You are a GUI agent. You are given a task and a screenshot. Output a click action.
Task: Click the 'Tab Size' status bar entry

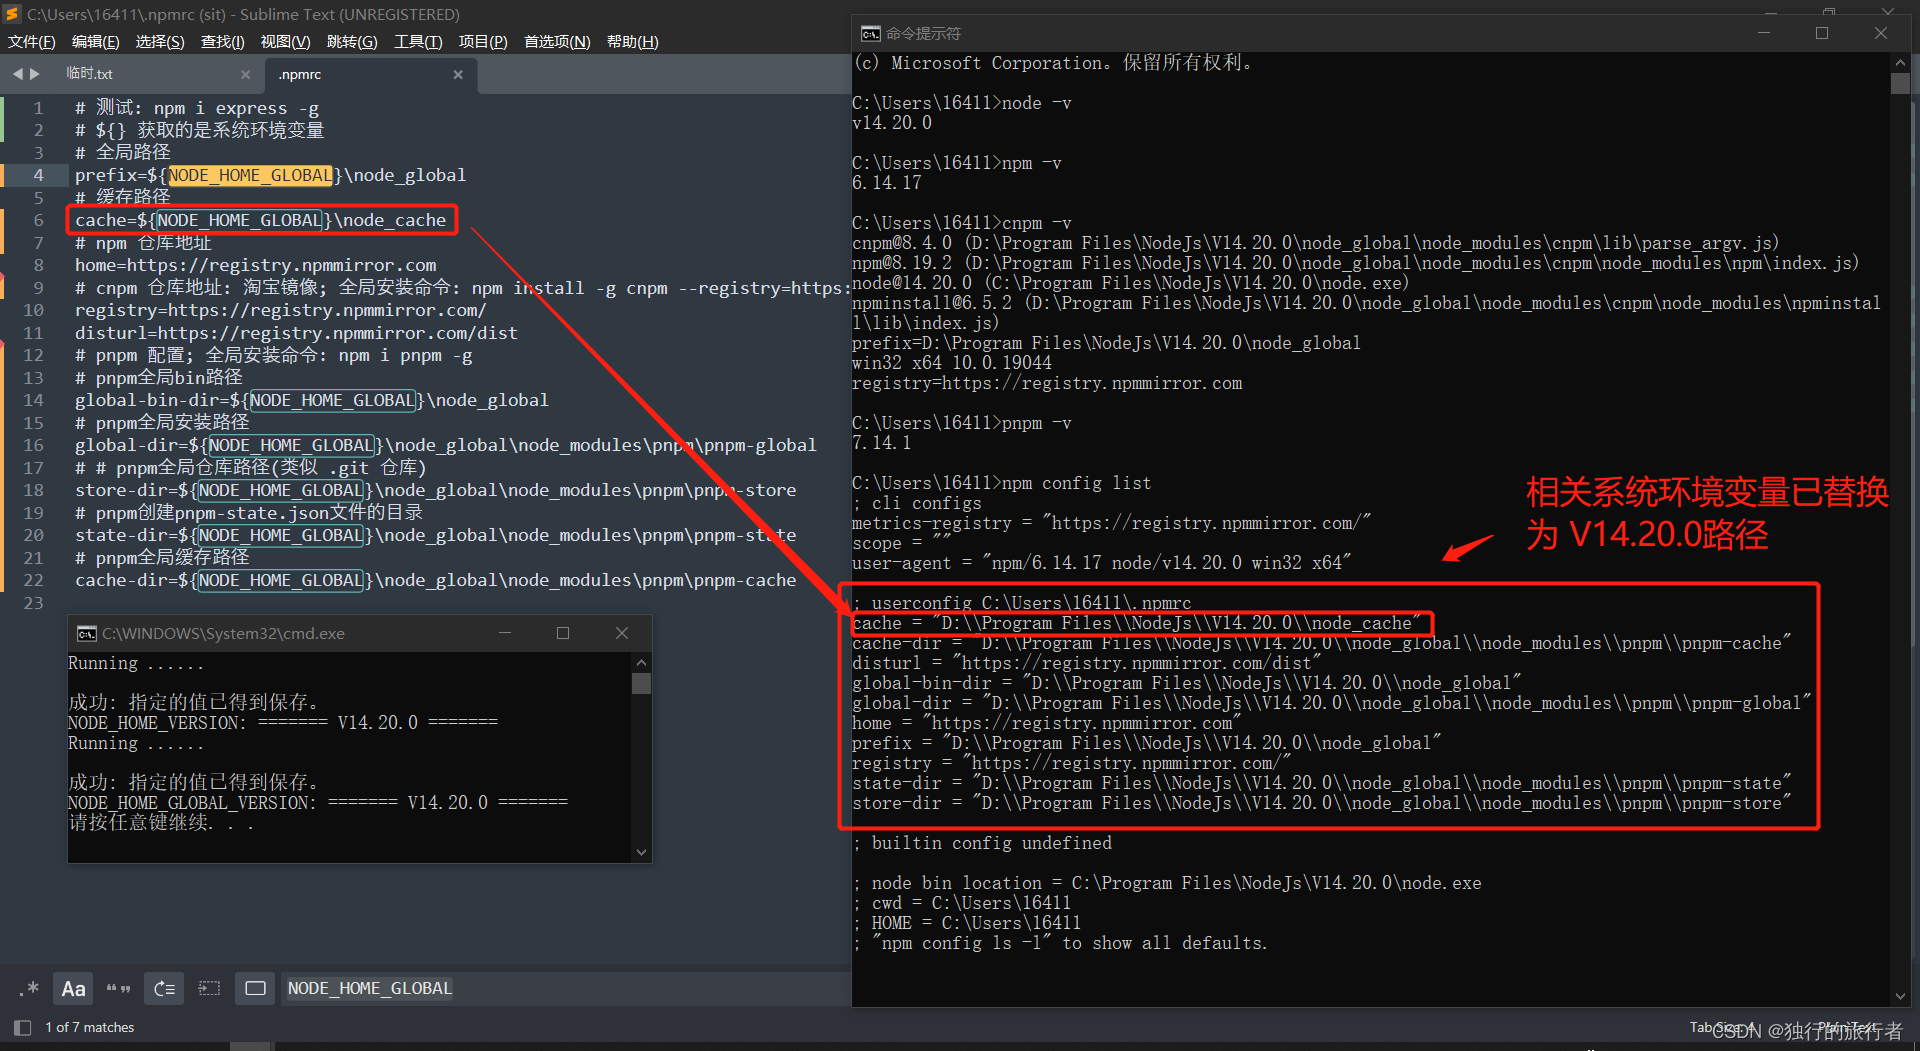(1722, 1027)
